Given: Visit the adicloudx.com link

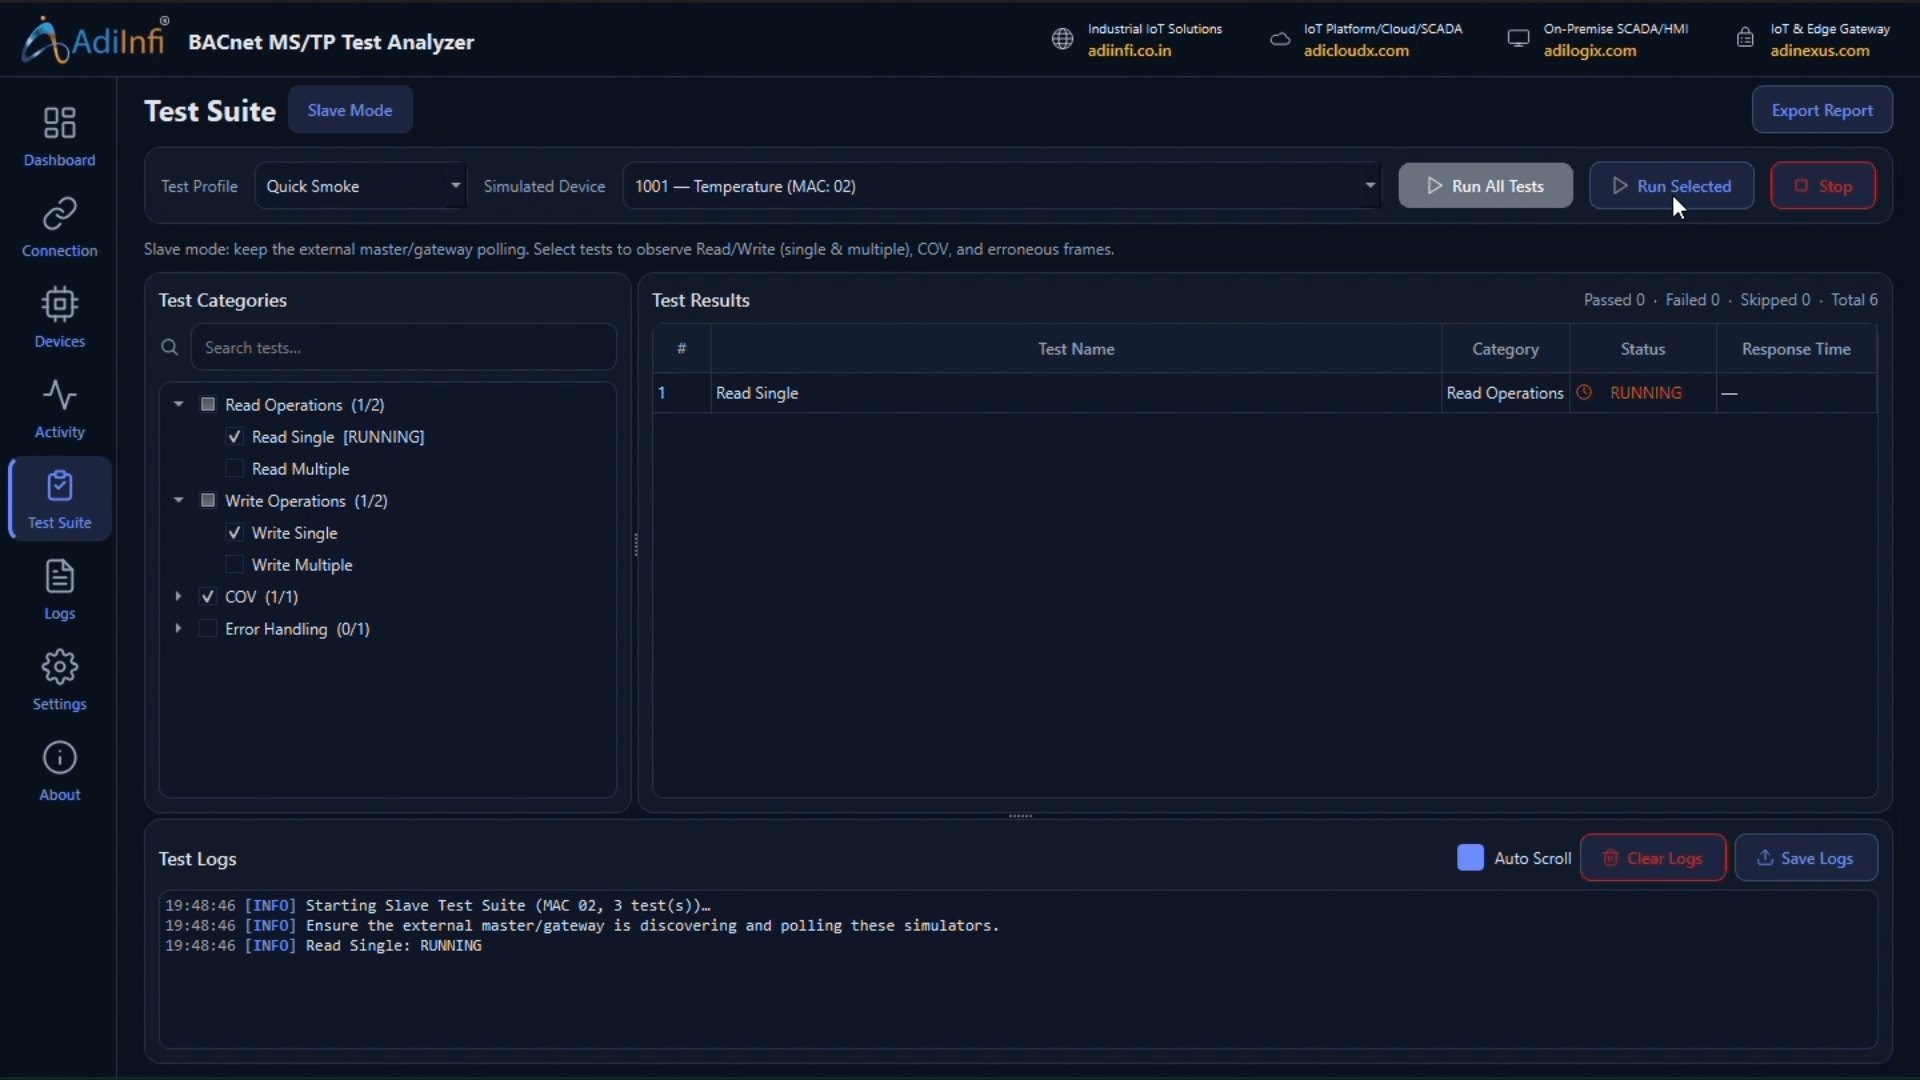Looking at the screenshot, I should [1356, 51].
